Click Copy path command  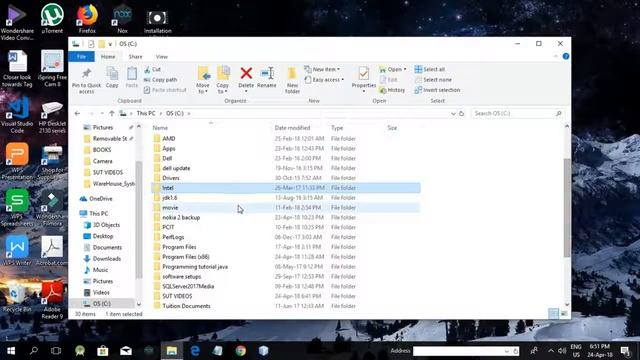160,80
